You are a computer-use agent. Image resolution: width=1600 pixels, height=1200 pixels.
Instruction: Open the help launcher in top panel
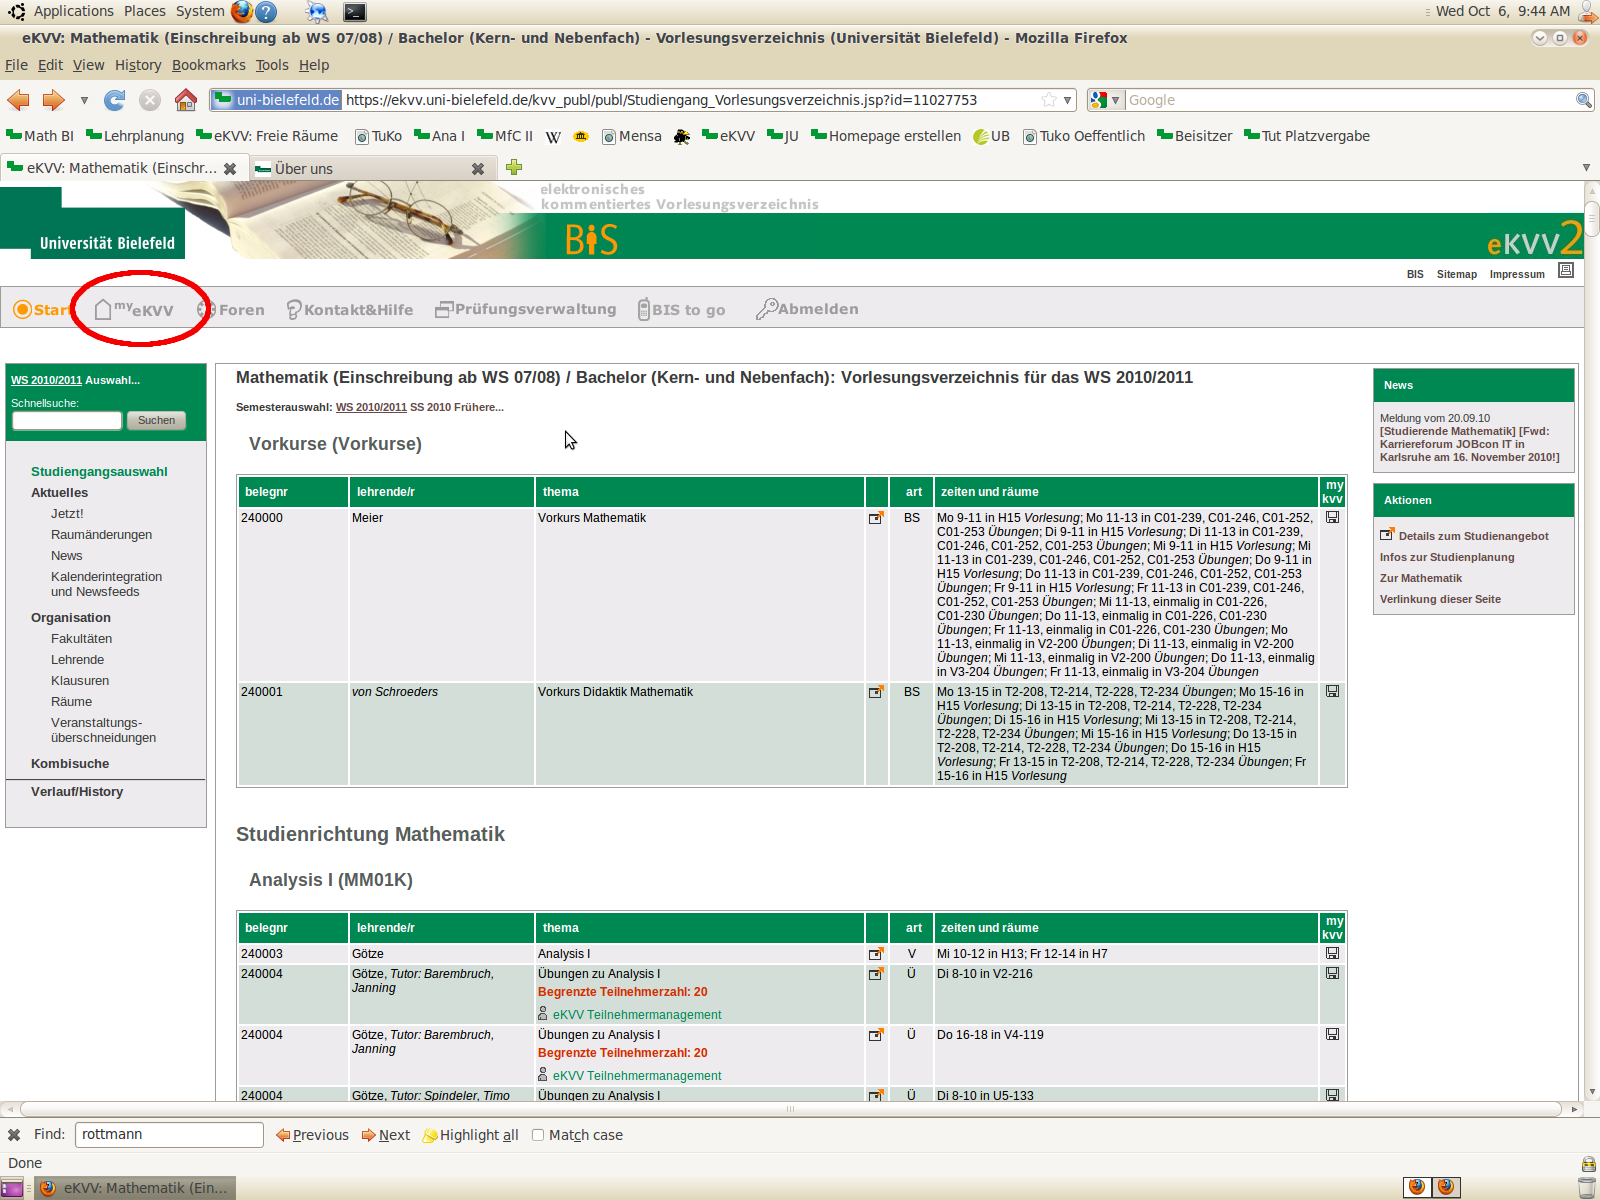tap(266, 12)
